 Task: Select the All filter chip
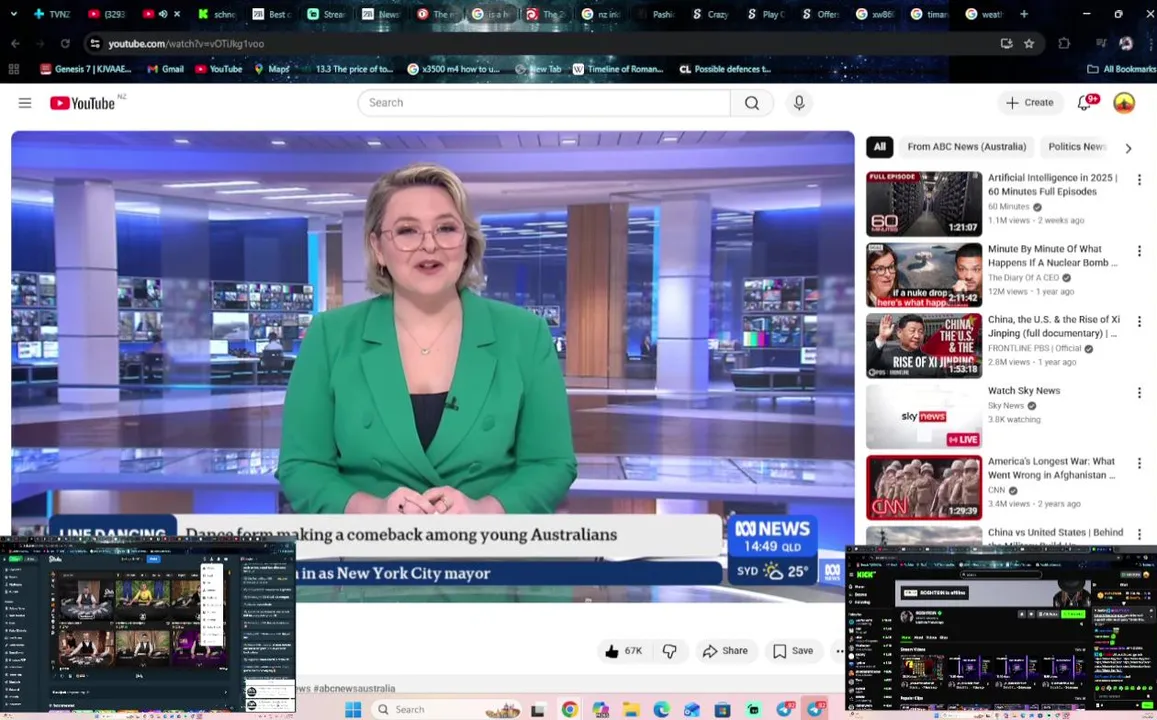click(x=880, y=147)
